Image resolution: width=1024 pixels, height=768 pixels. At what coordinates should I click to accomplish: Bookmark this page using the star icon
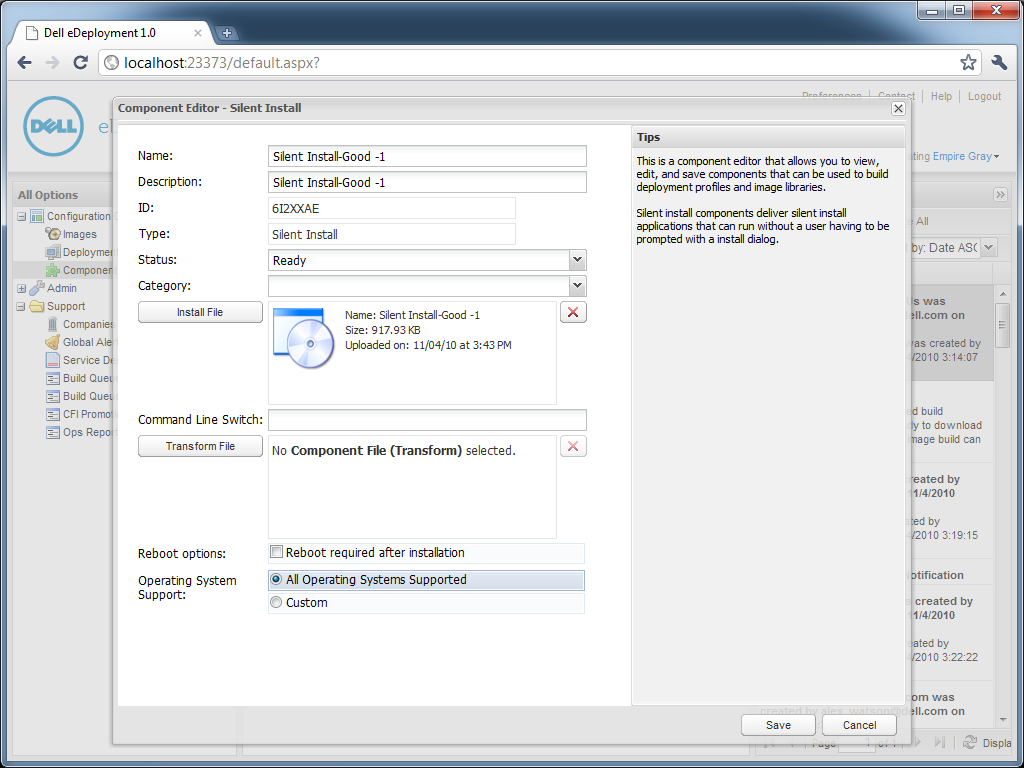(968, 63)
